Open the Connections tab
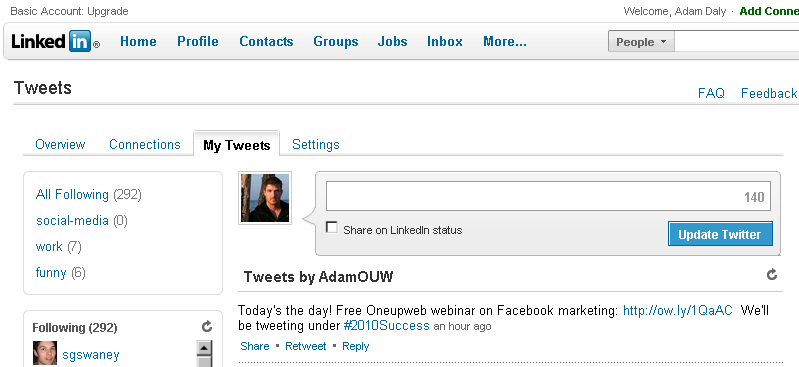 [145, 144]
